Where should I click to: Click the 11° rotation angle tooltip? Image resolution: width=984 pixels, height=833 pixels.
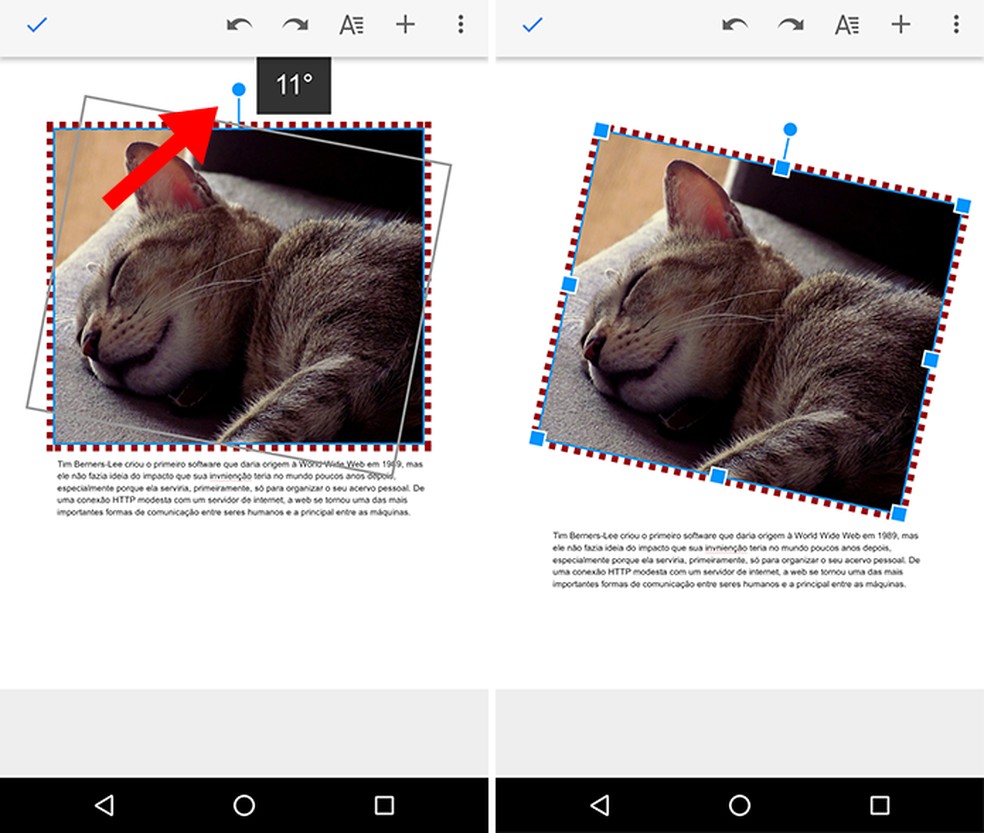(x=294, y=85)
